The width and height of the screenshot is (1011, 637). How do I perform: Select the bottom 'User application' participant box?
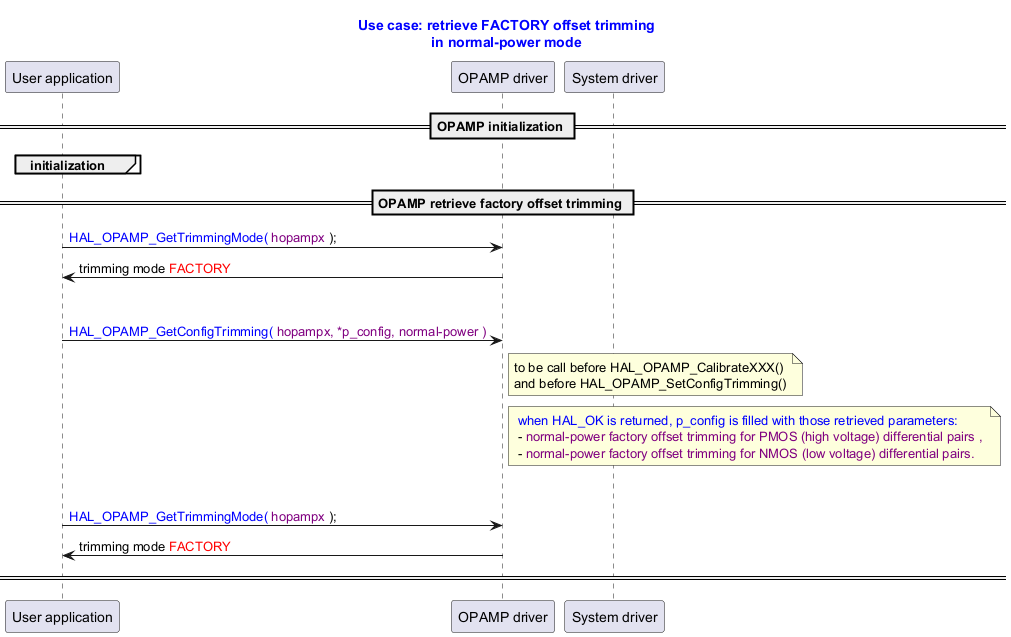click(62, 616)
